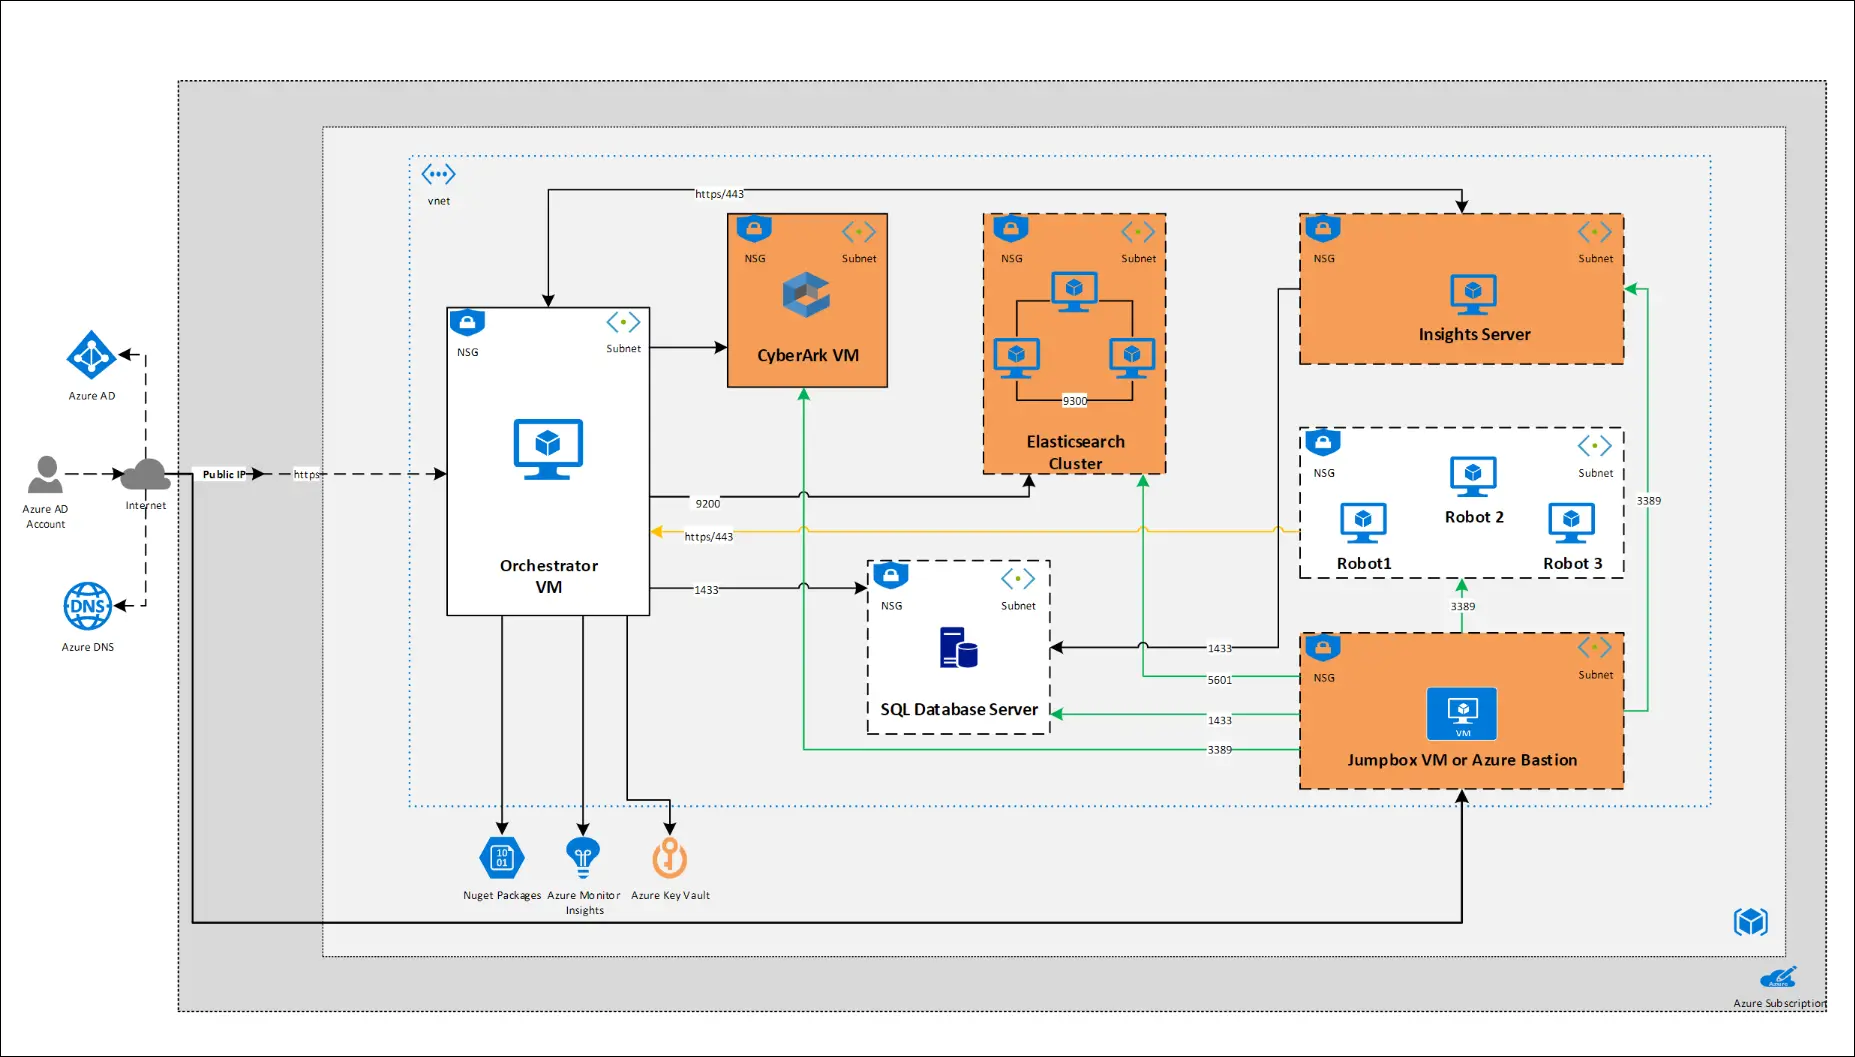Select the resource group cube icon
This screenshot has width=1855, height=1057.
tap(1751, 922)
